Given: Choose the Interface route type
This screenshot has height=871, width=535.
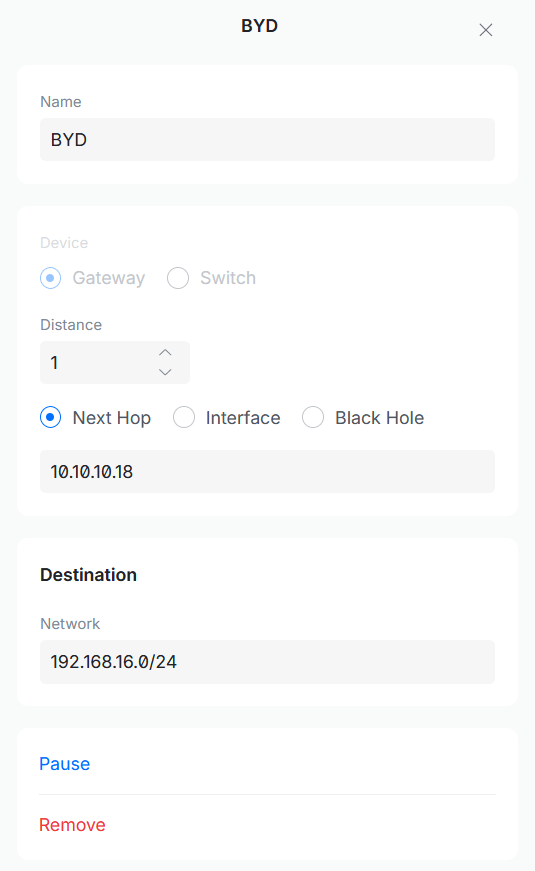Looking at the screenshot, I should [x=184, y=417].
